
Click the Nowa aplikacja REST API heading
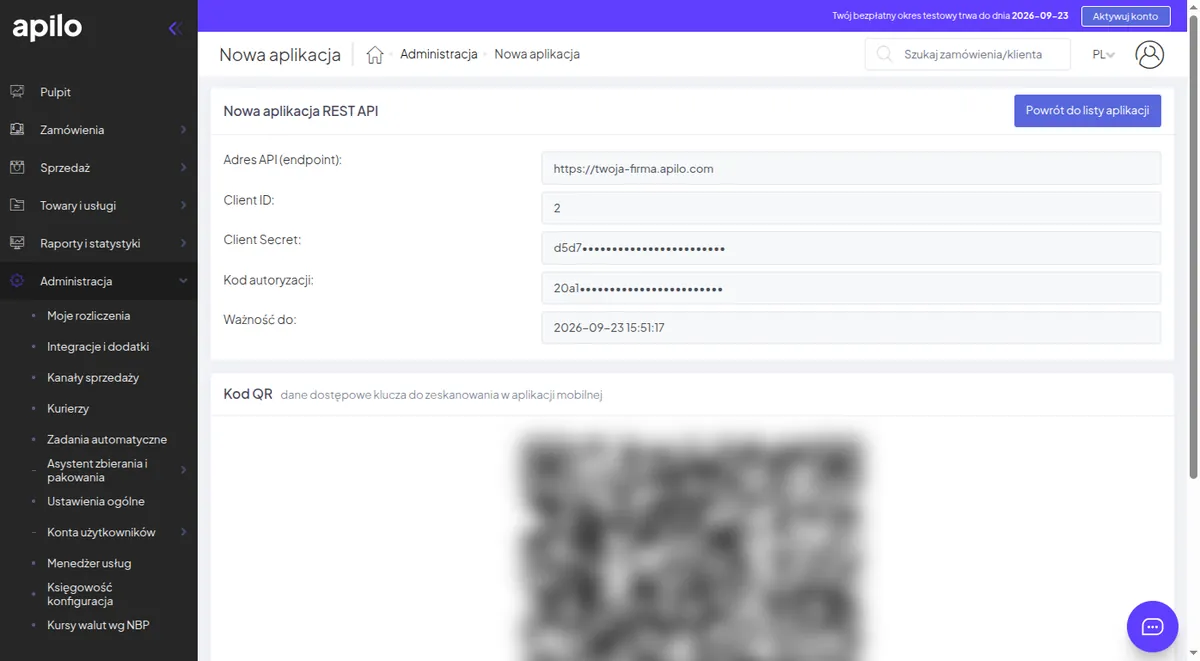[x=301, y=111]
